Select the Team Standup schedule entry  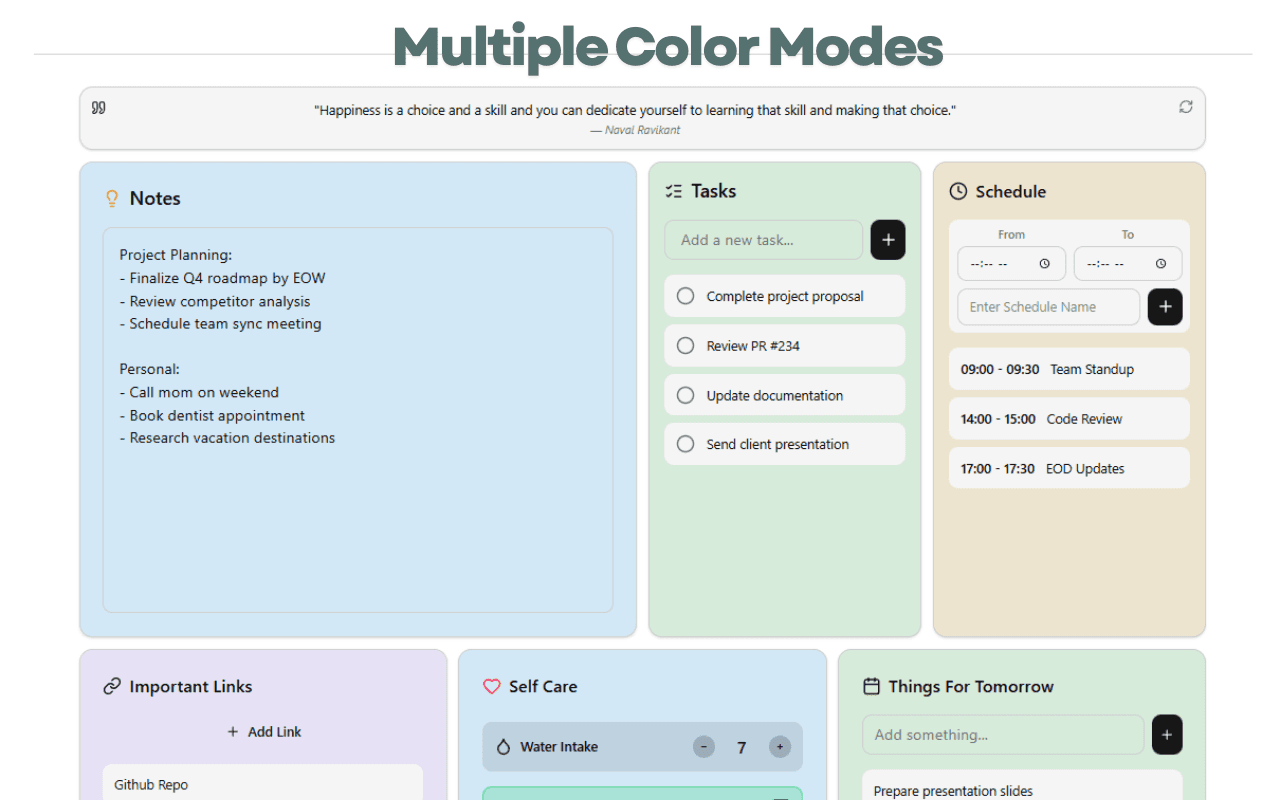point(1068,369)
